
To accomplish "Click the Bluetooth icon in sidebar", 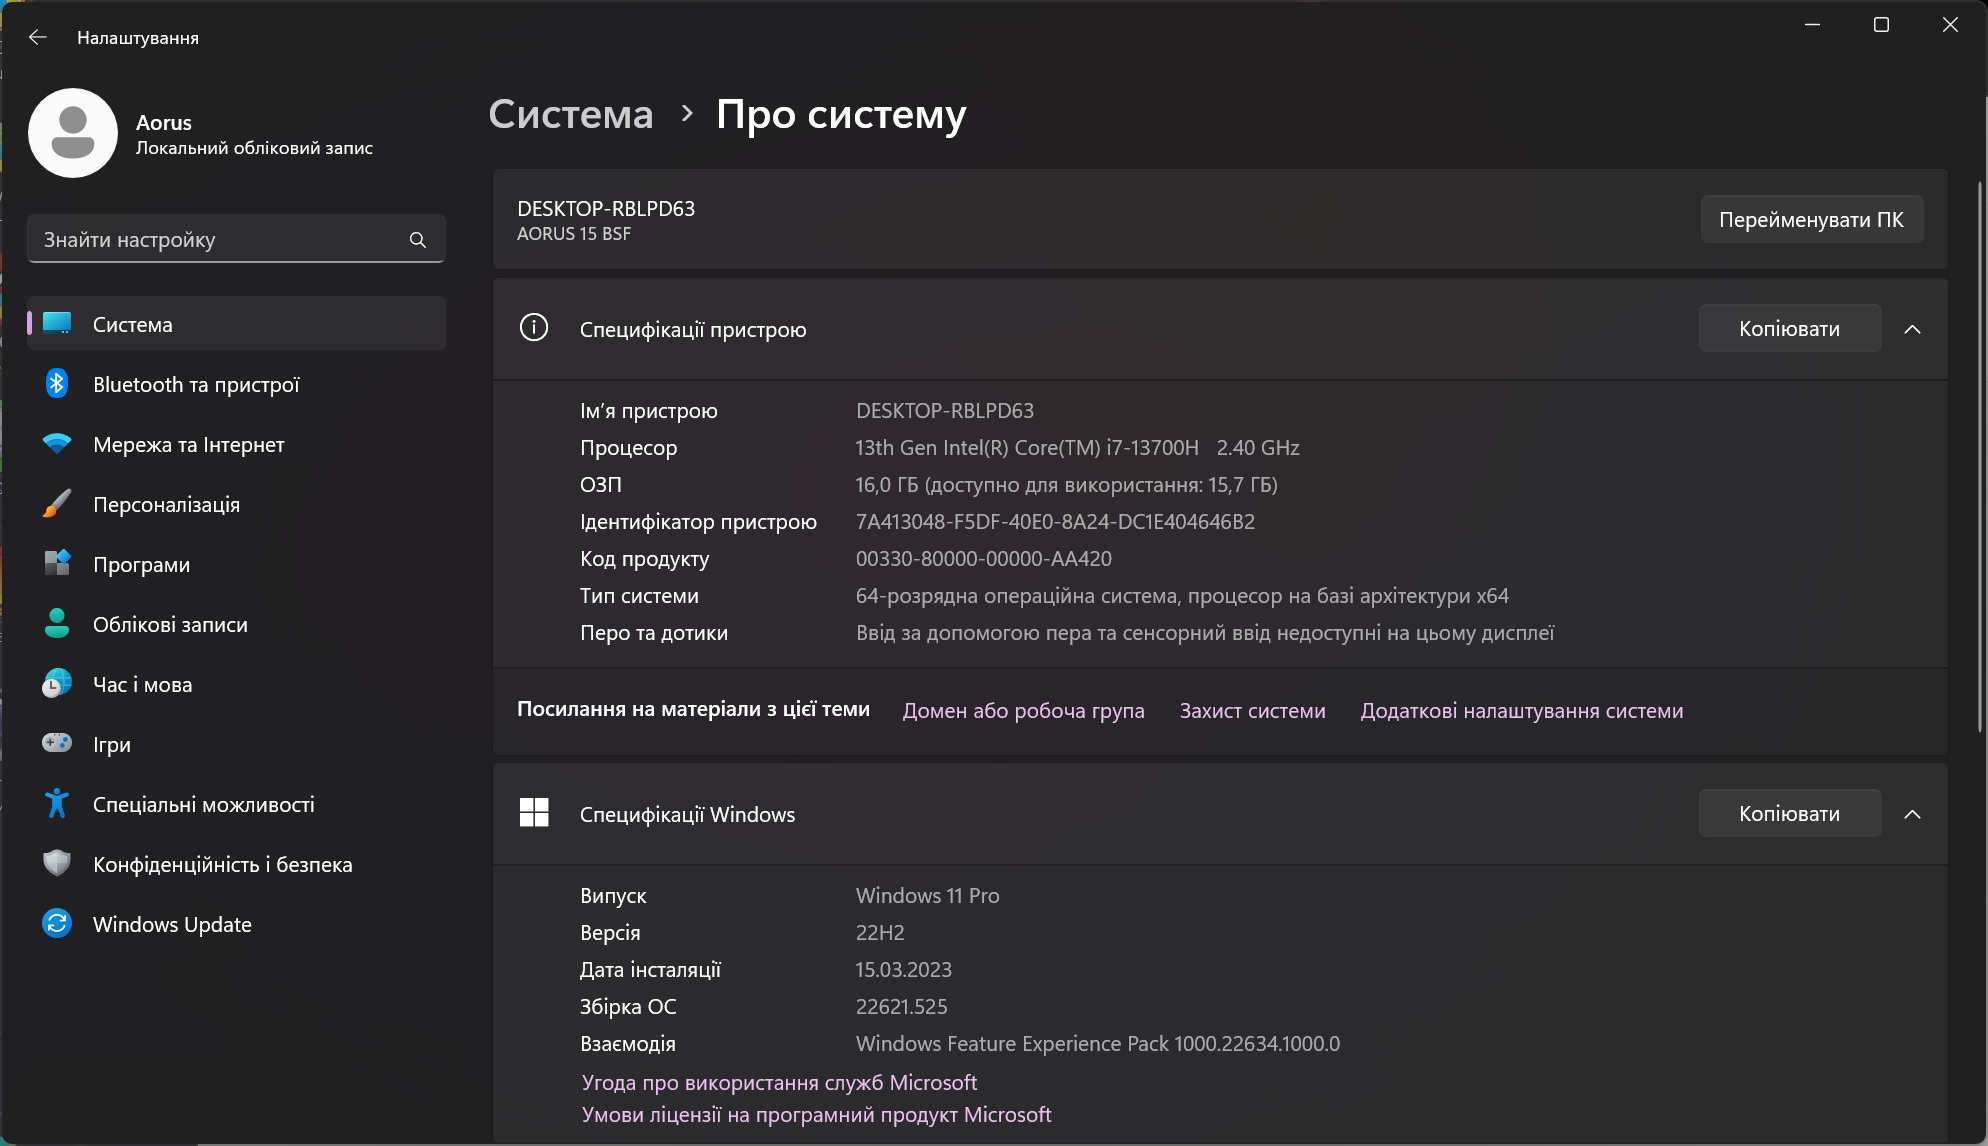I will 57,384.
